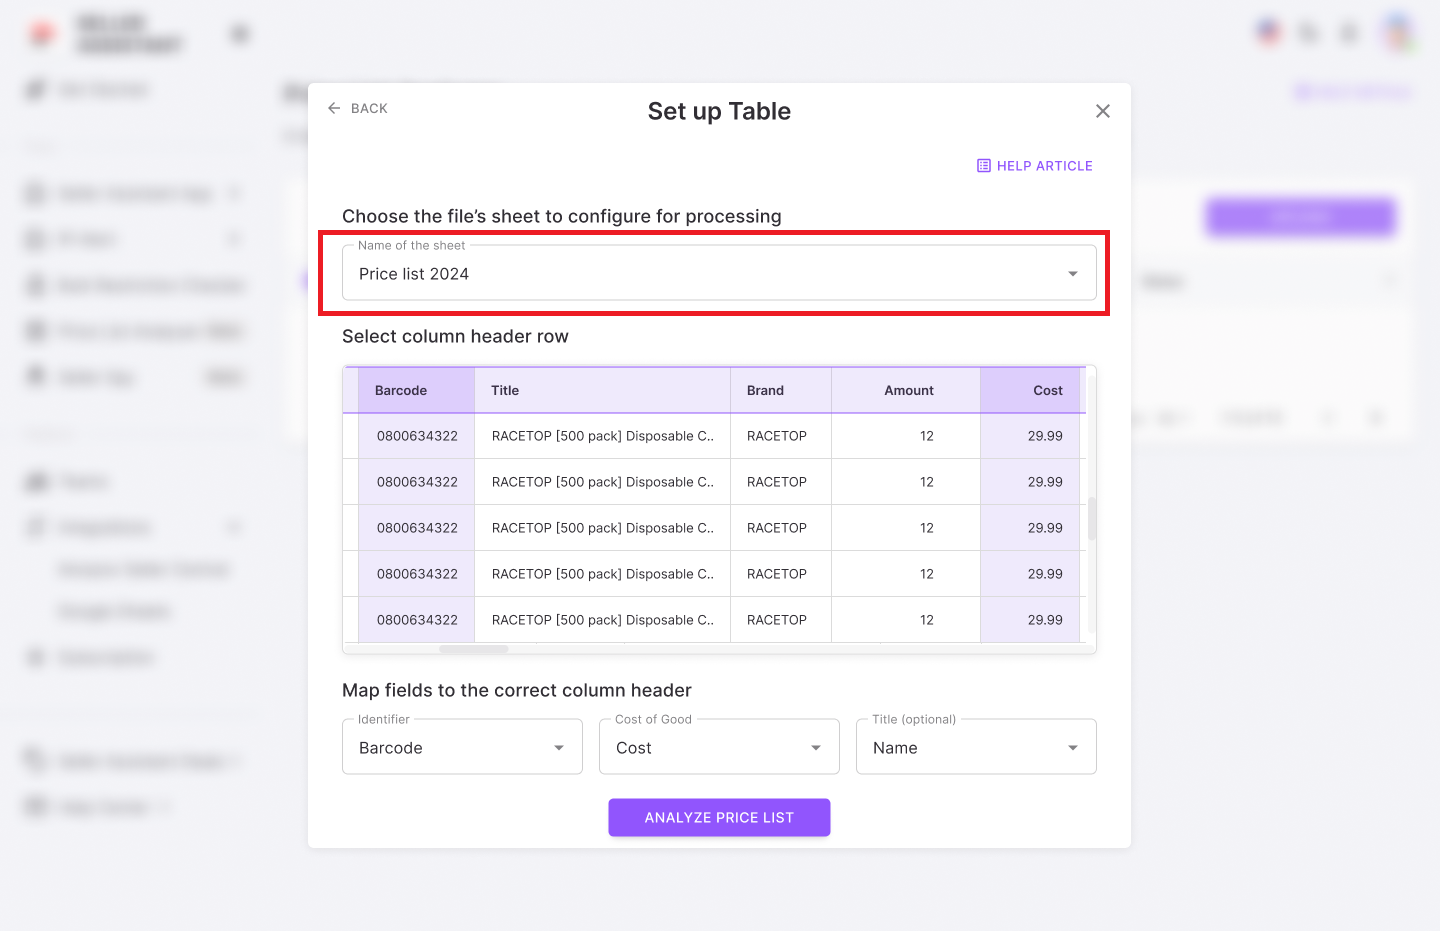1440x931 pixels.
Task: Click the first row's barcode cell
Action: [x=417, y=436]
